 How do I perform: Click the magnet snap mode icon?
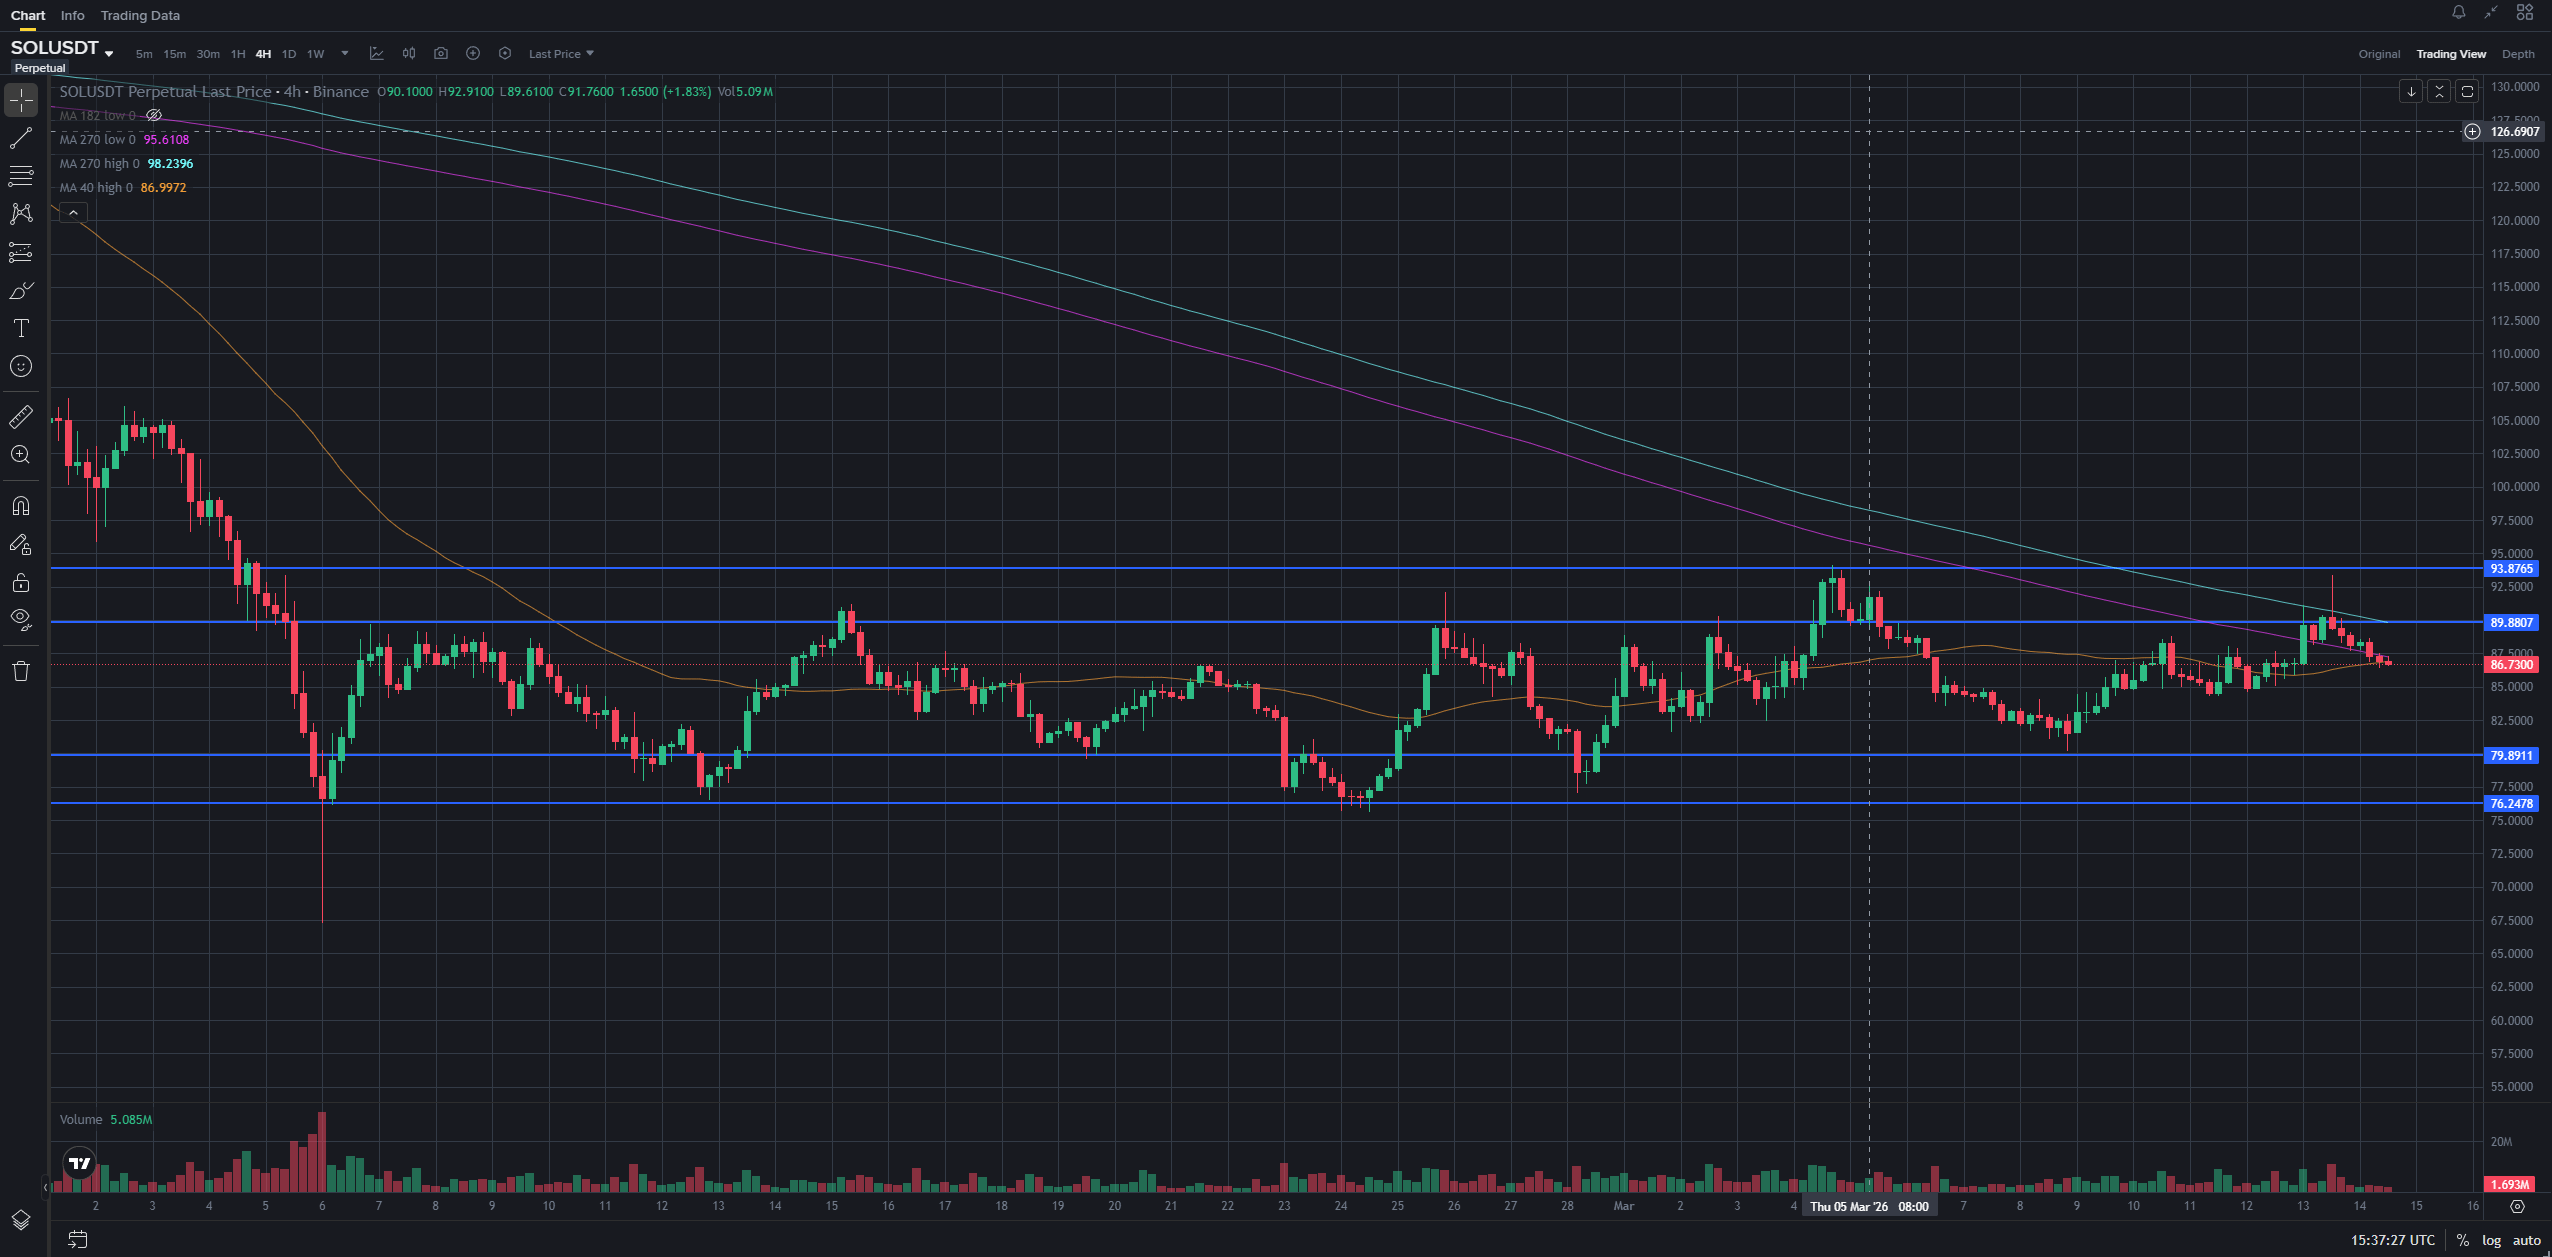tap(21, 506)
